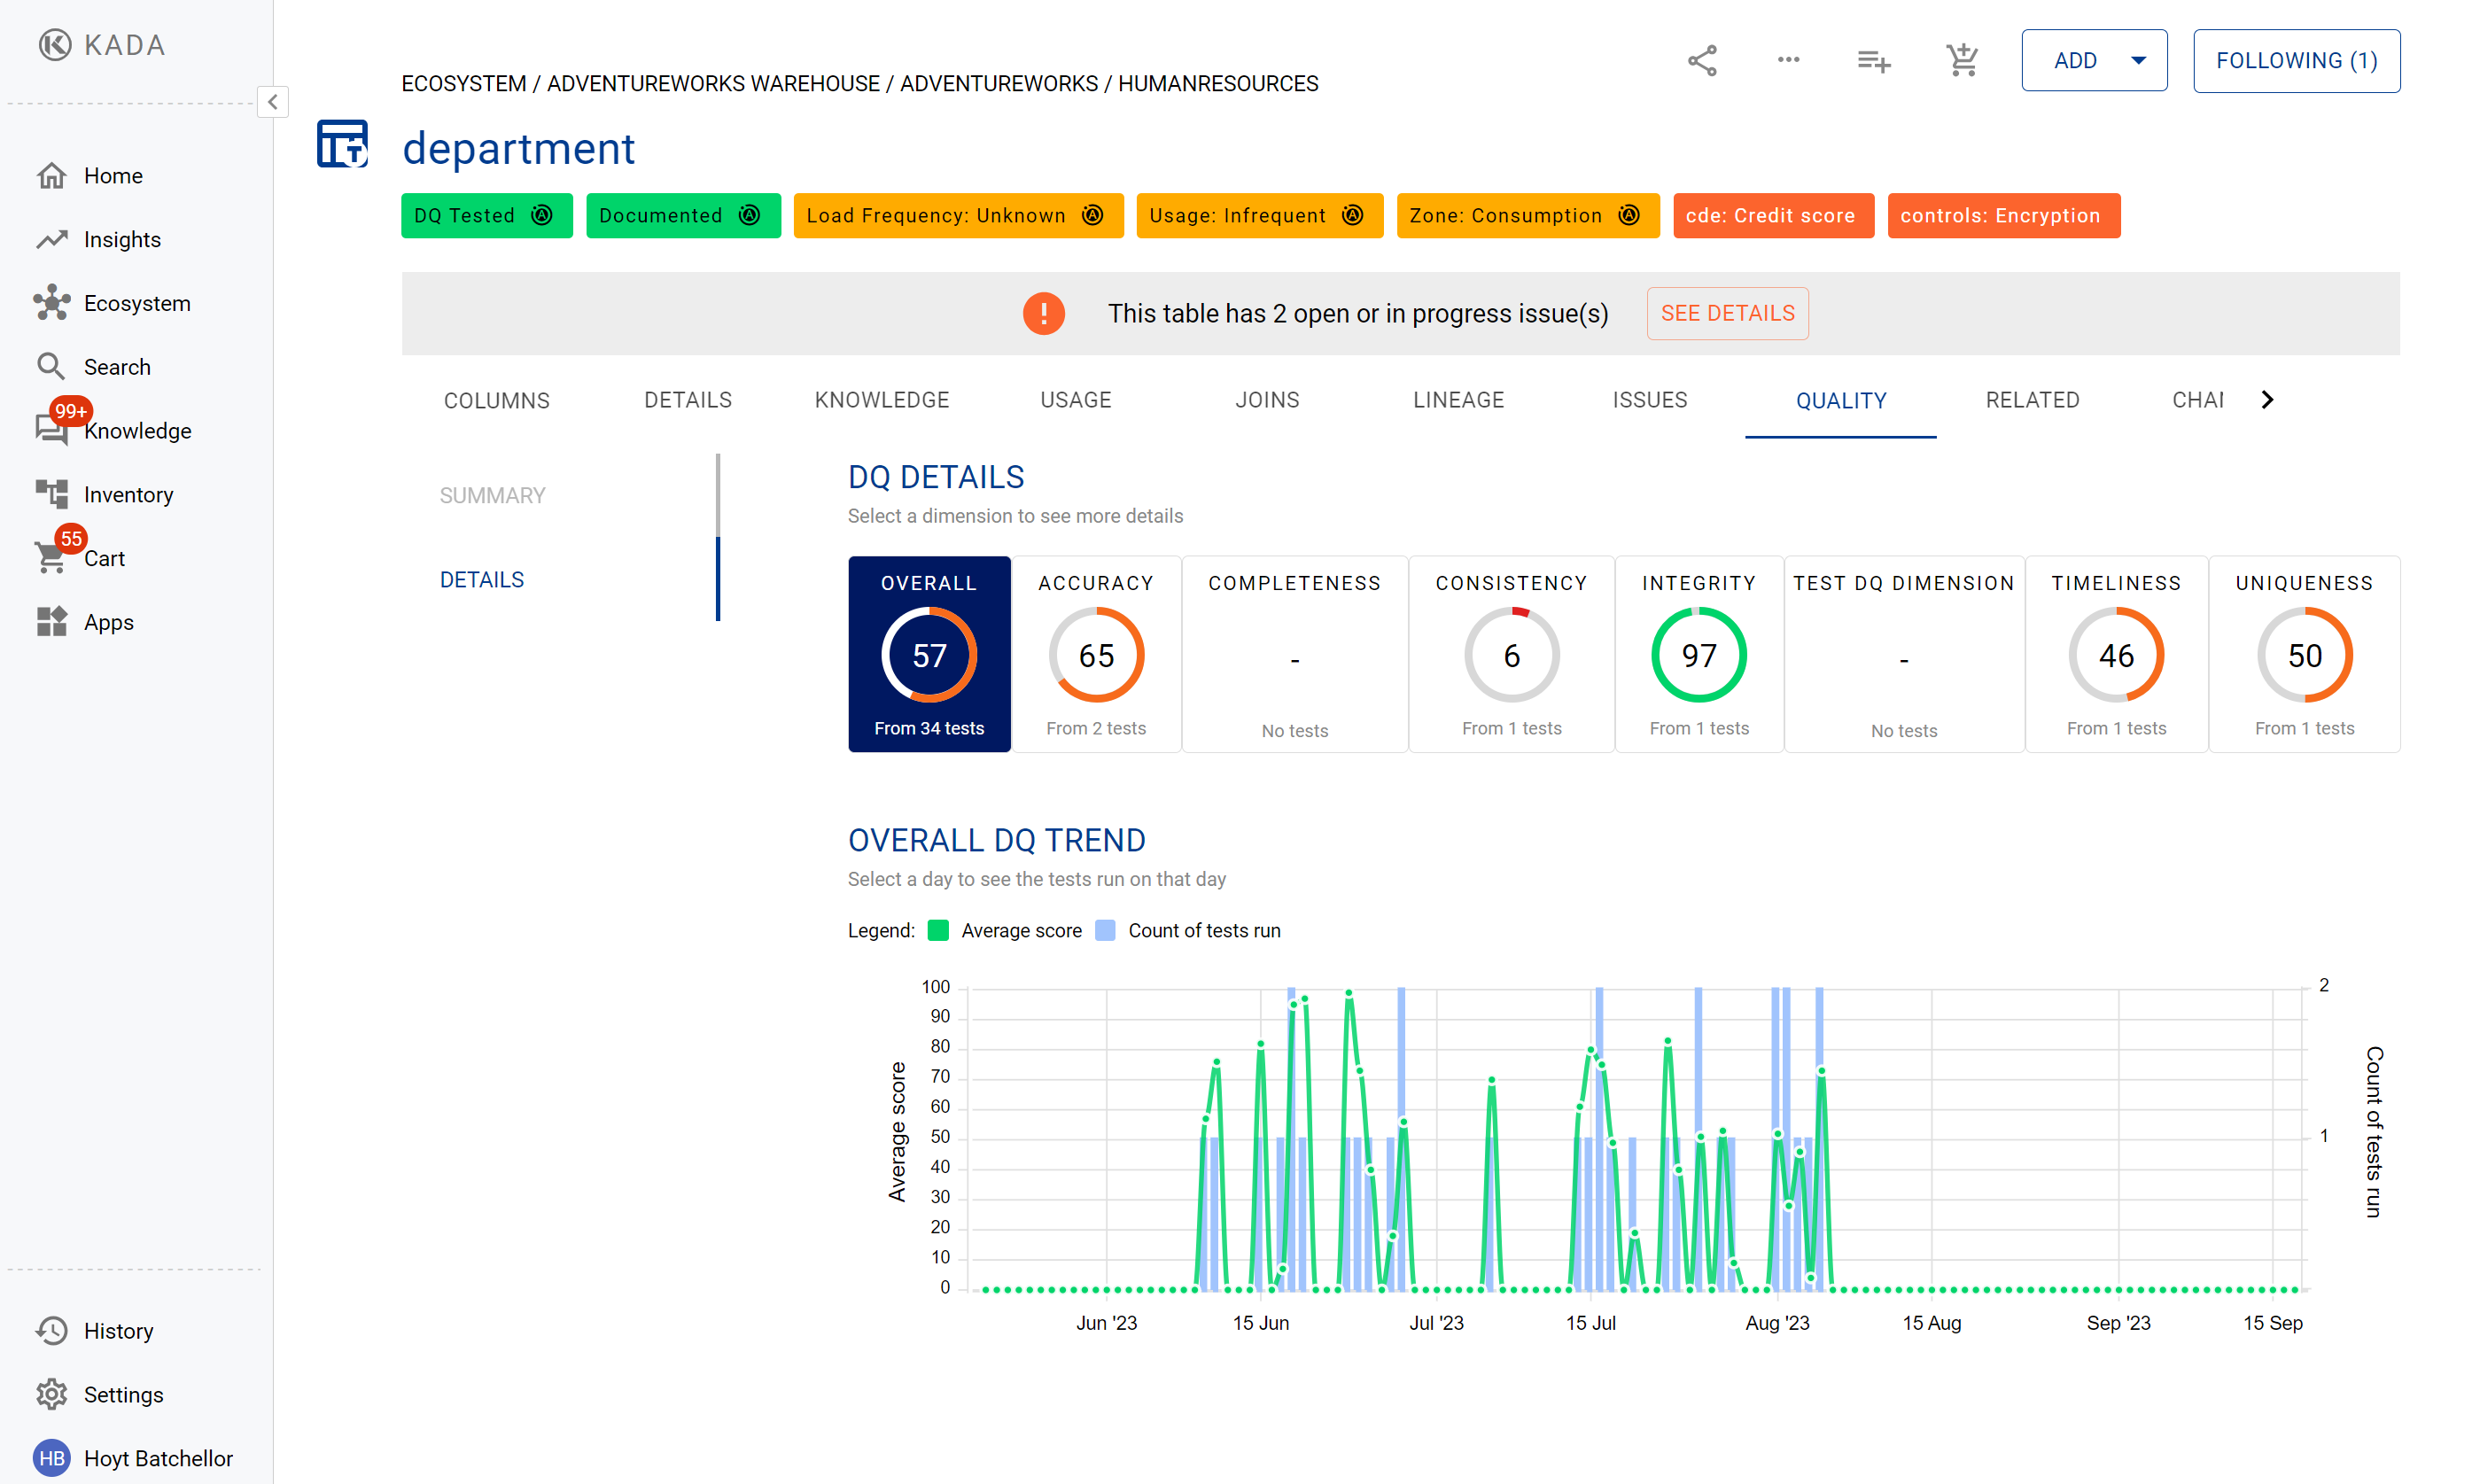Open the Knowledge sidebar item
The height and width of the screenshot is (1484, 2472).
point(136,431)
